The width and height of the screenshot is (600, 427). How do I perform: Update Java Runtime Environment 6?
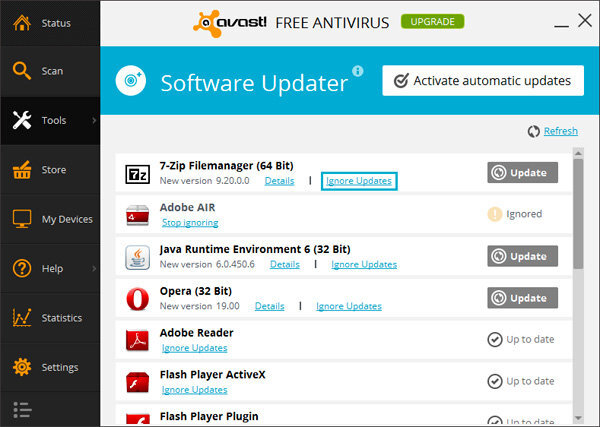tap(522, 256)
